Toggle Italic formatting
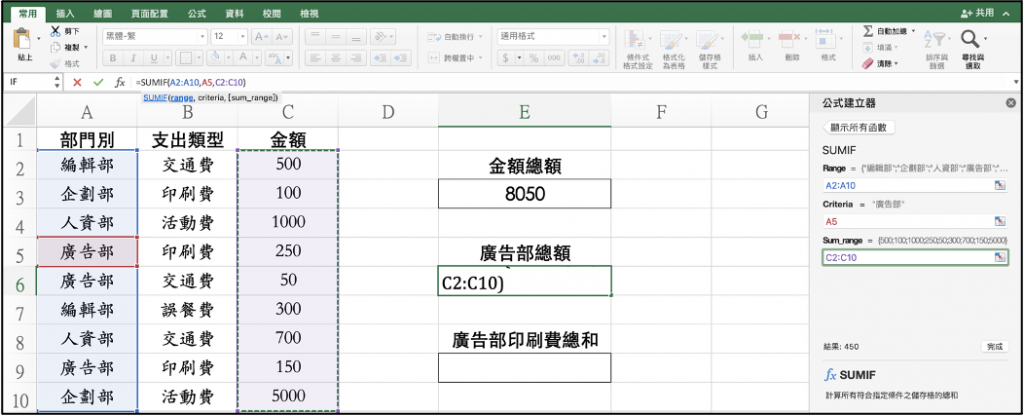 [x=133, y=58]
